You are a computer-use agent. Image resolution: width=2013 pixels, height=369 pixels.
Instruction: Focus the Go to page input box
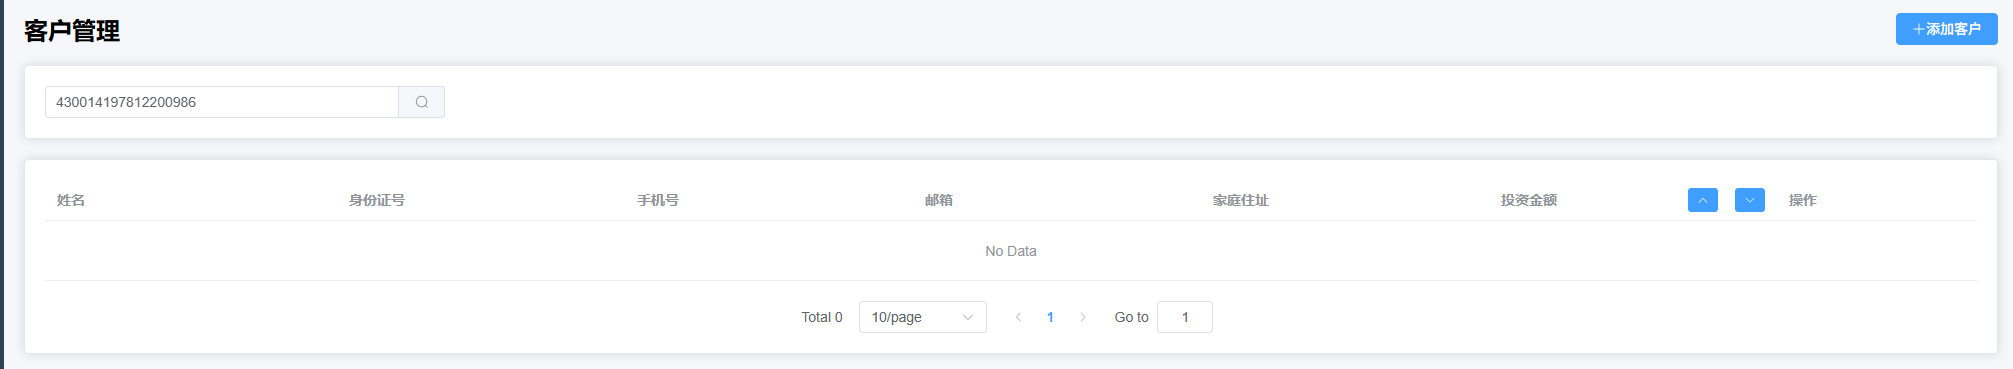coord(1184,317)
